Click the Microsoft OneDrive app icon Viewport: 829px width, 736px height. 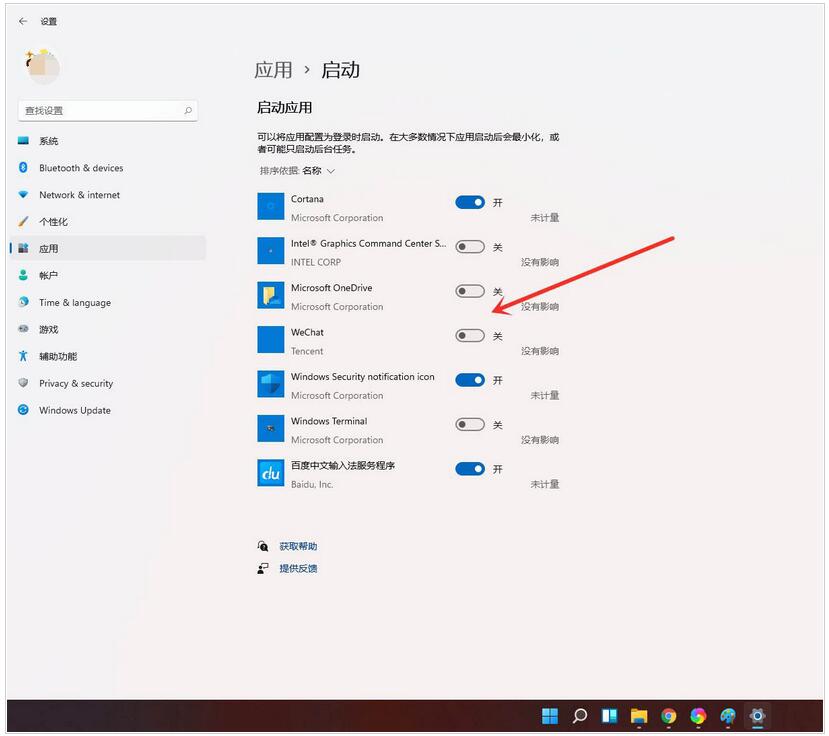pyautogui.click(x=271, y=295)
